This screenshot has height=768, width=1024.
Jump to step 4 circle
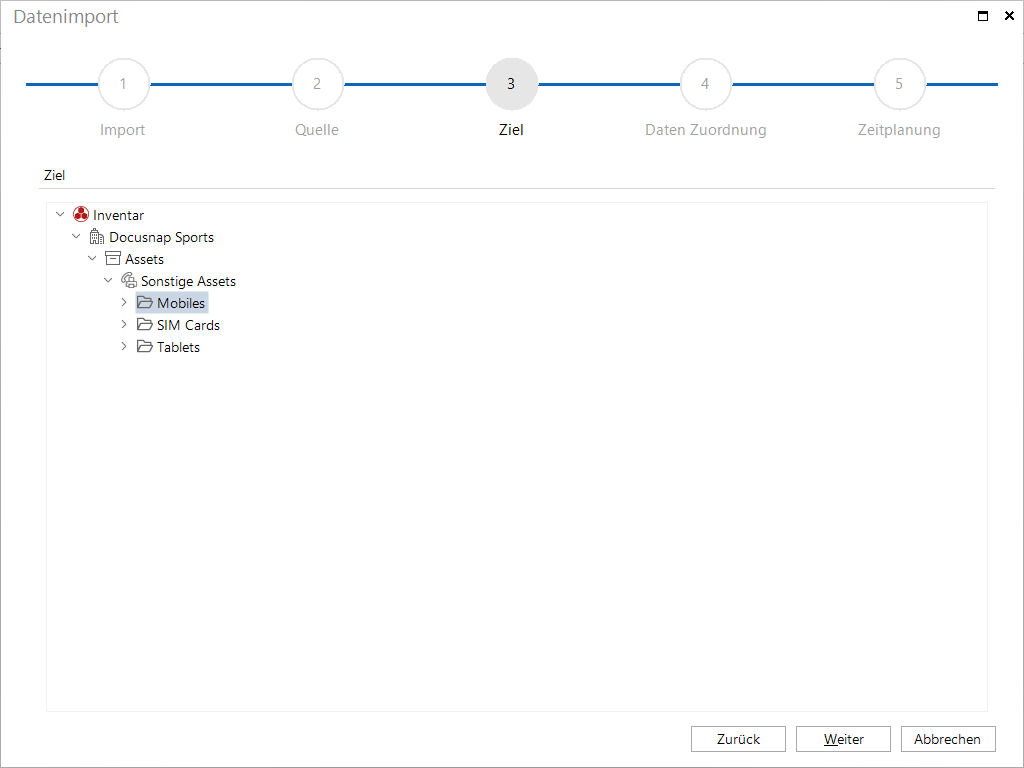pos(705,84)
